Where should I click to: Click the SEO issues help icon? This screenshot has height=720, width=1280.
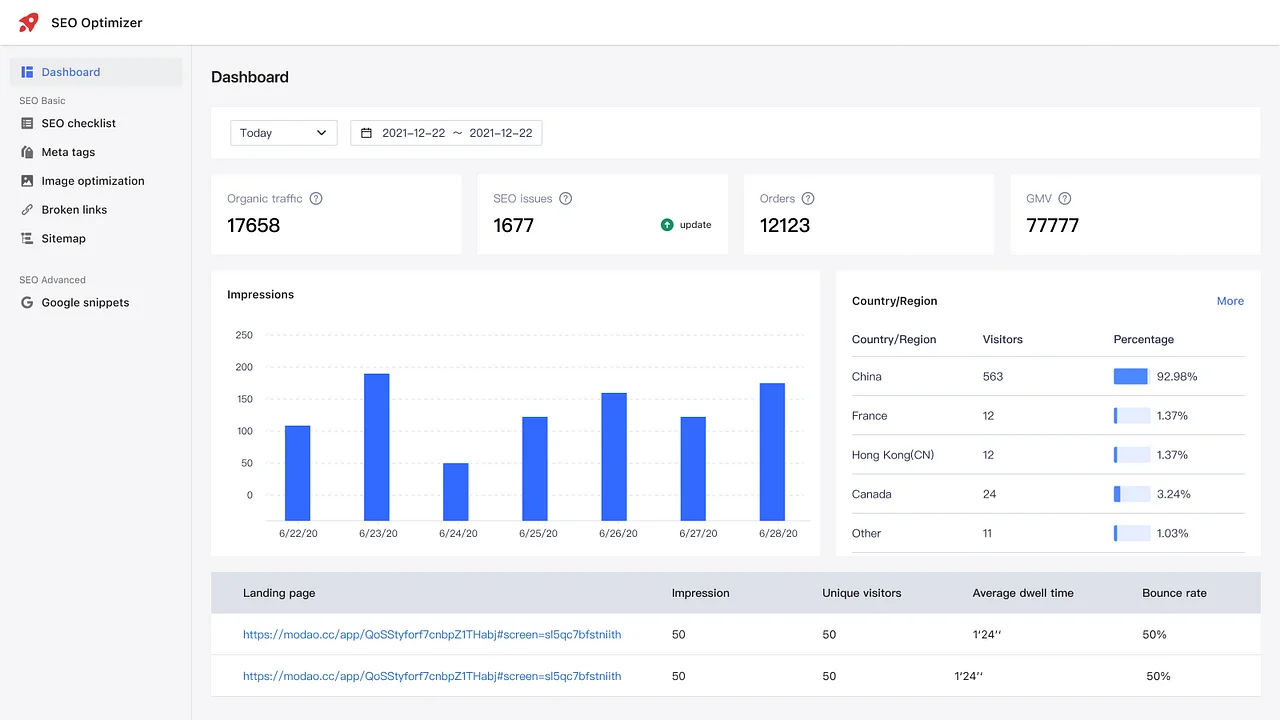[566, 198]
